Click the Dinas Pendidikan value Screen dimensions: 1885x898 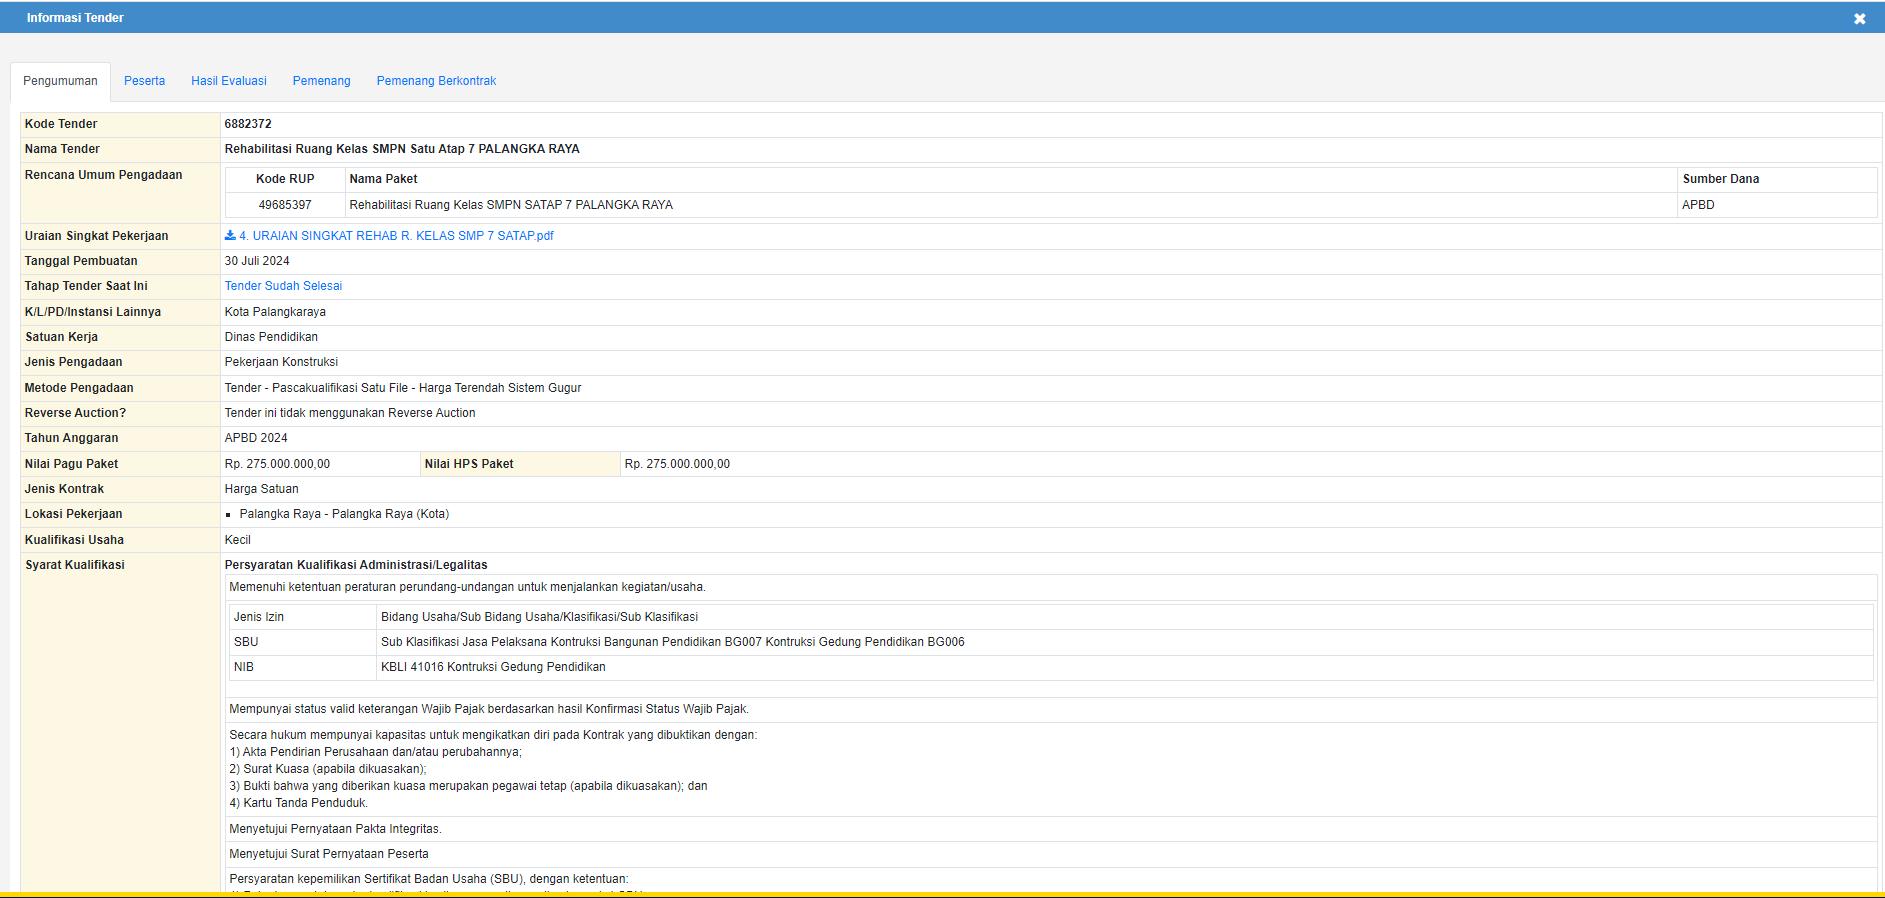click(271, 337)
